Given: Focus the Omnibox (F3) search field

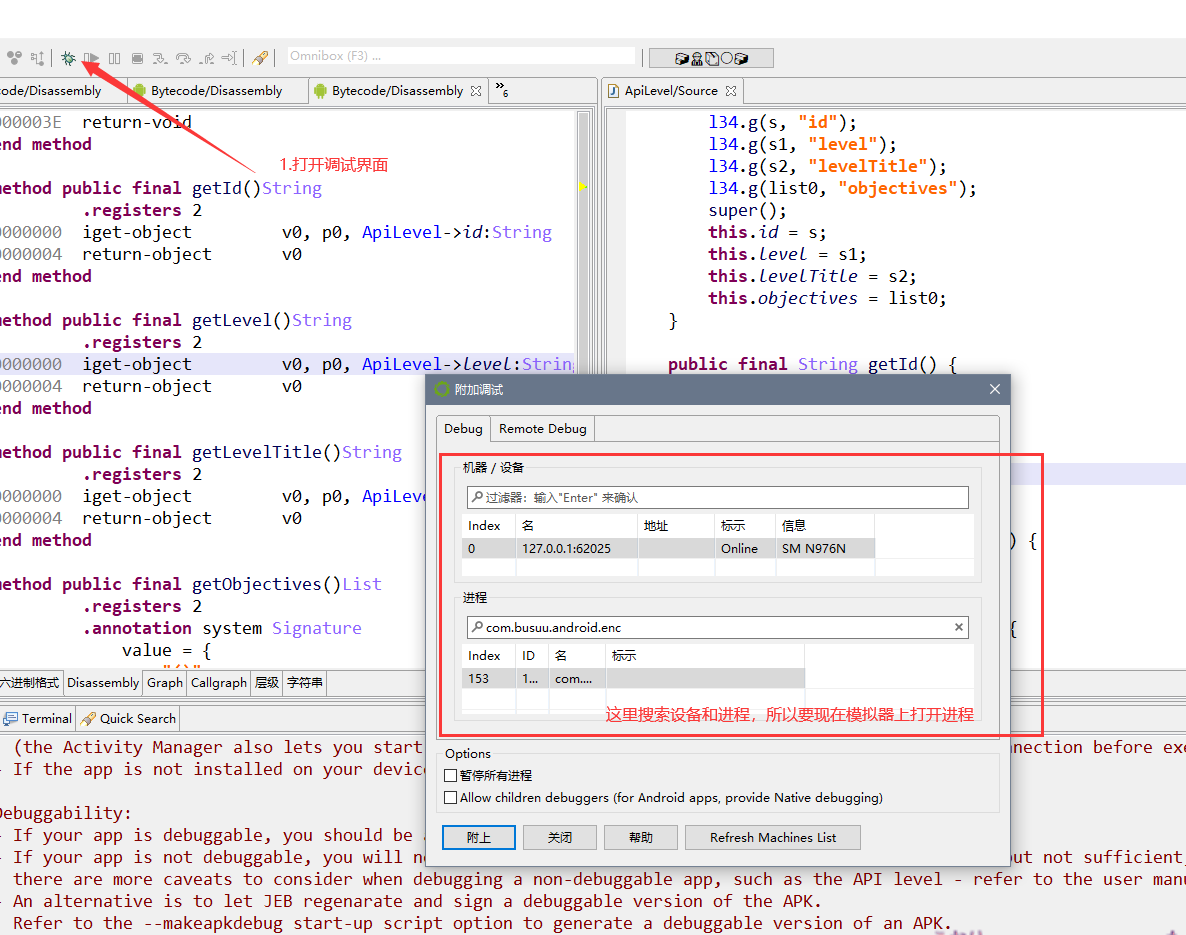Looking at the screenshot, I should point(461,56).
